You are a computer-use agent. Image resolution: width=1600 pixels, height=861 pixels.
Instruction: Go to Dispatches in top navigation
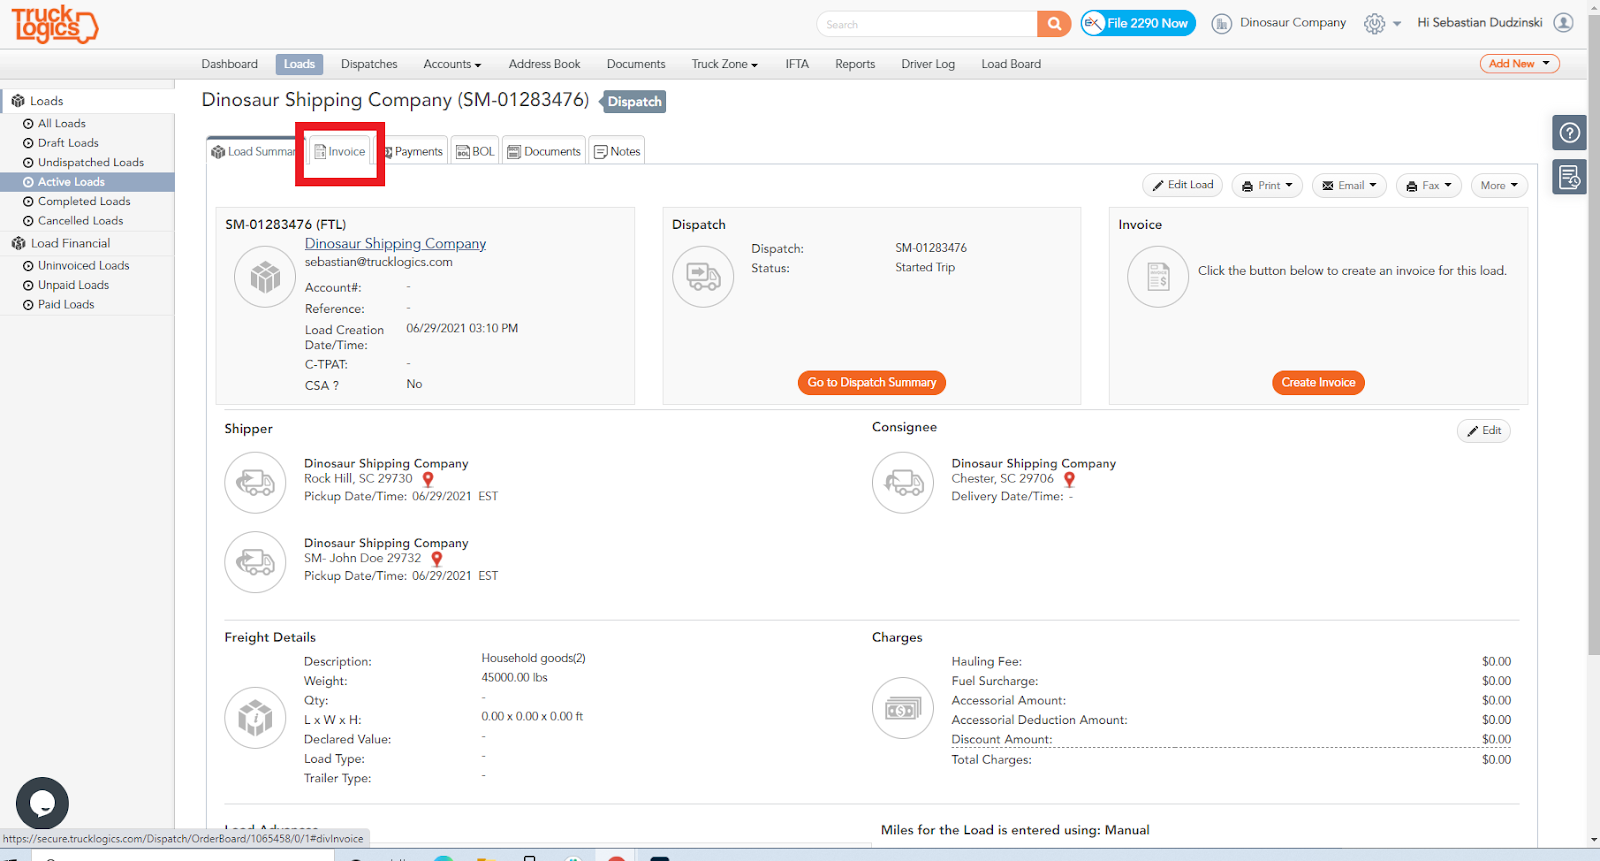[x=369, y=64]
